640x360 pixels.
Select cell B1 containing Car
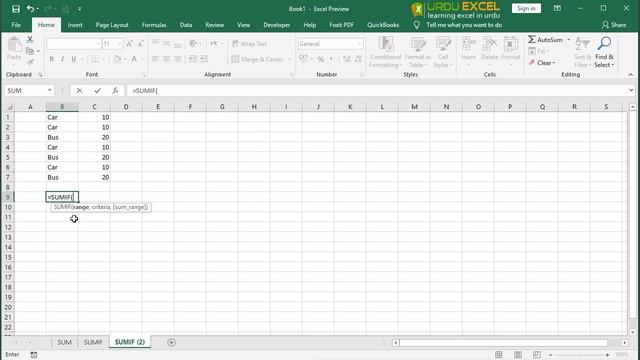click(x=62, y=117)
